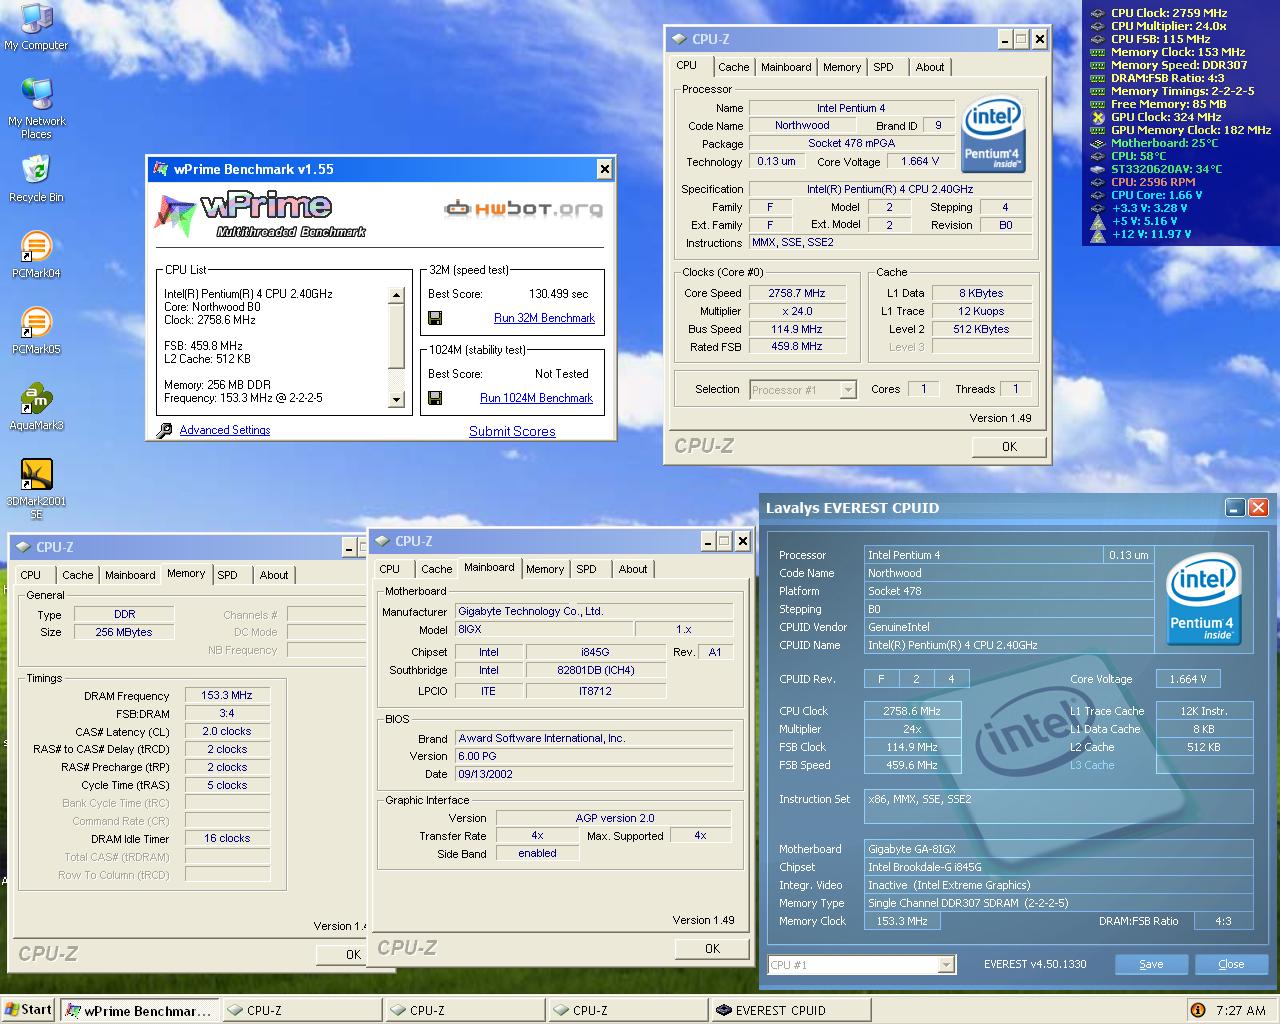Screen dimensions: 1280x1024
Task: Open My Network Places icon
Action: [36, 108]
